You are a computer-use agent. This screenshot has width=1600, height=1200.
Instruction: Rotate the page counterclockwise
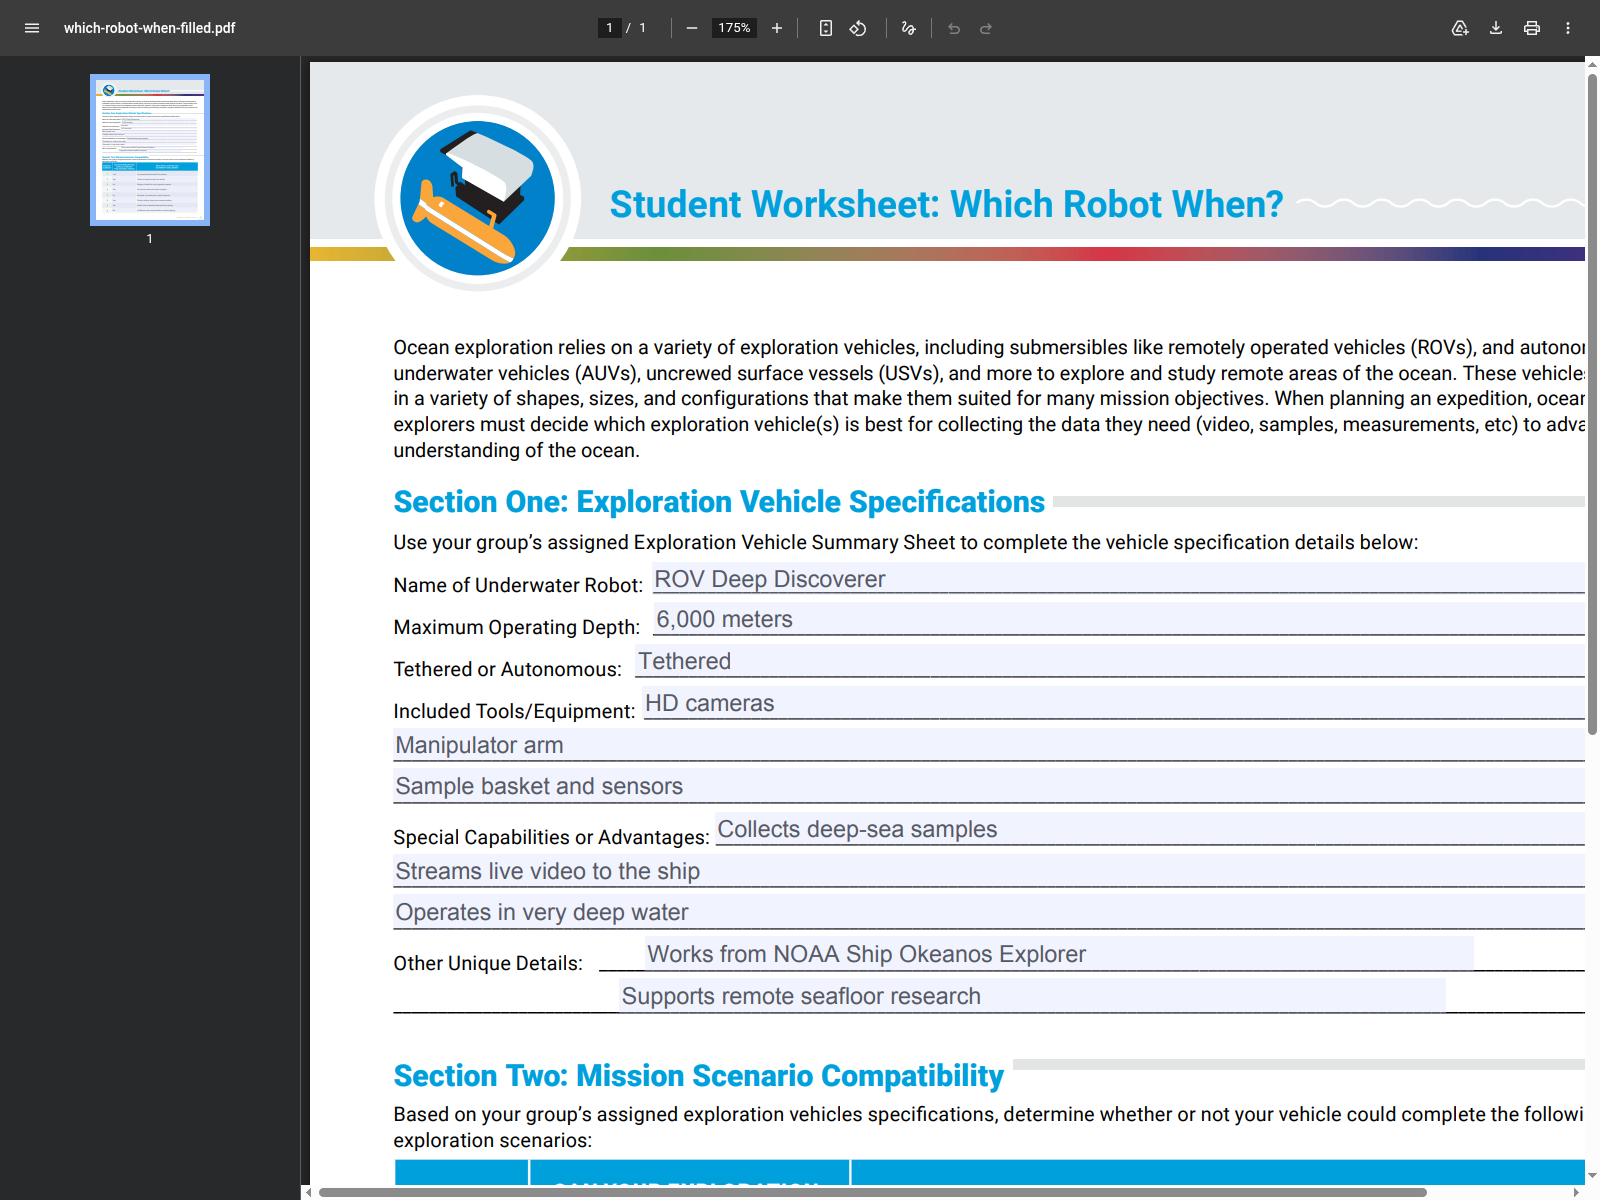pyautogui.click(x=858, y=28)
